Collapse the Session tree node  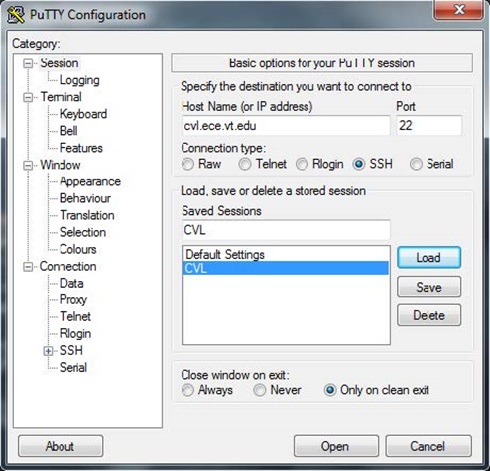point(28,63)
